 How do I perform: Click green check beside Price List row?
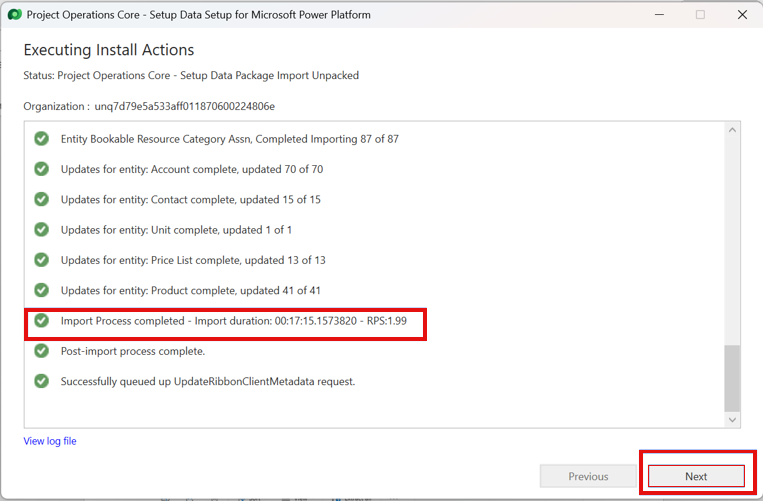pos(41,260)
